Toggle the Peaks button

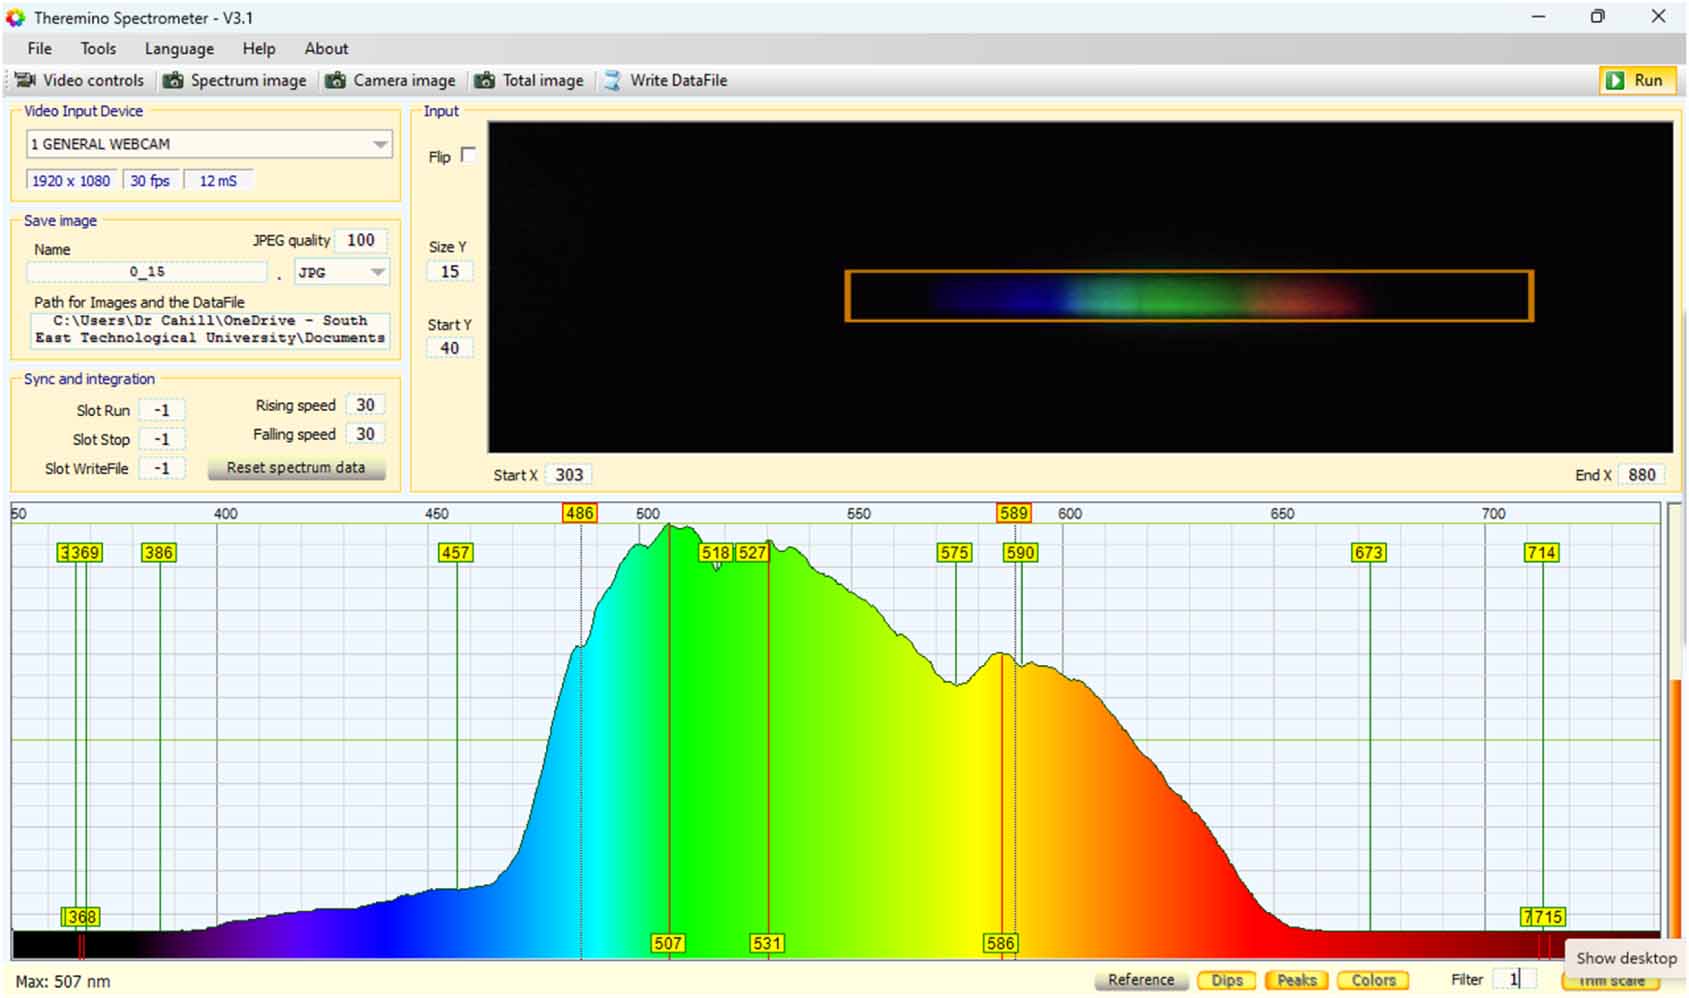point(1297,980)
